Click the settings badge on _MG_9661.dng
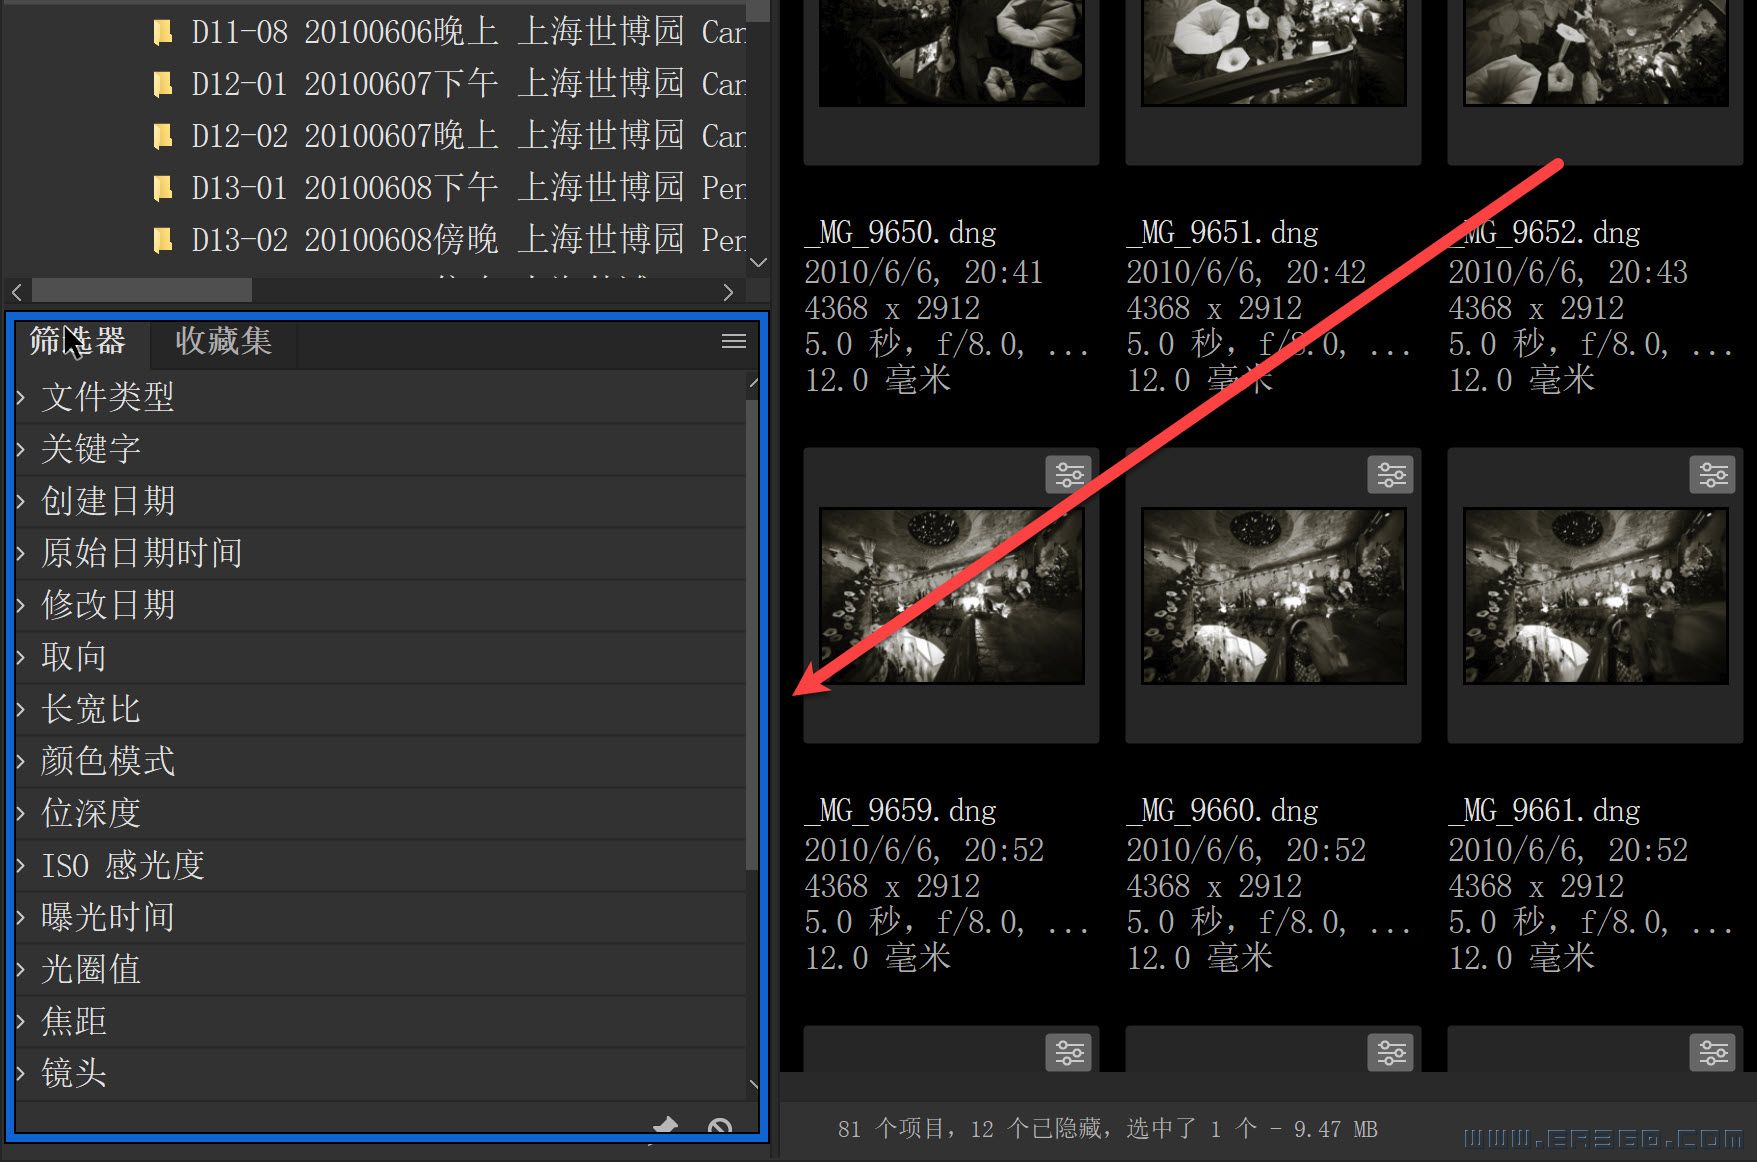The height and width of the screenshot is (1162, 1757). (x=1712, y=474)
